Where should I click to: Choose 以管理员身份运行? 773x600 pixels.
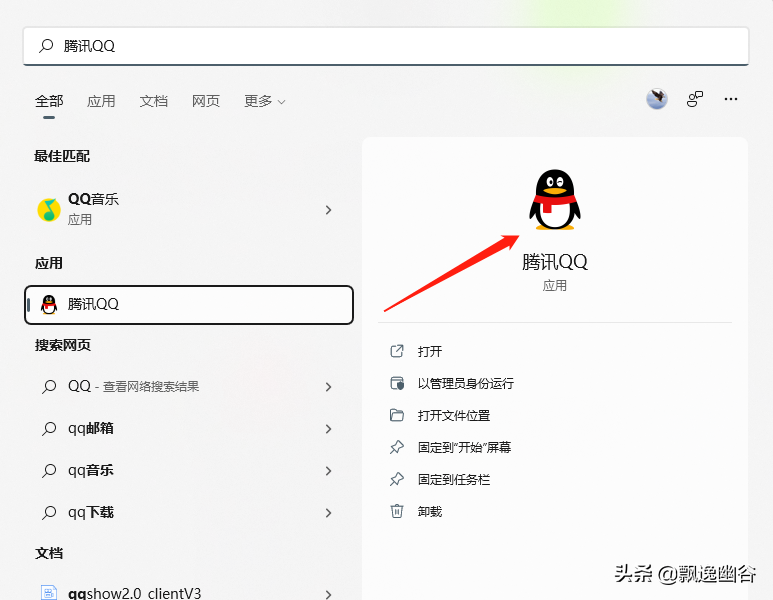coord(465,384)
